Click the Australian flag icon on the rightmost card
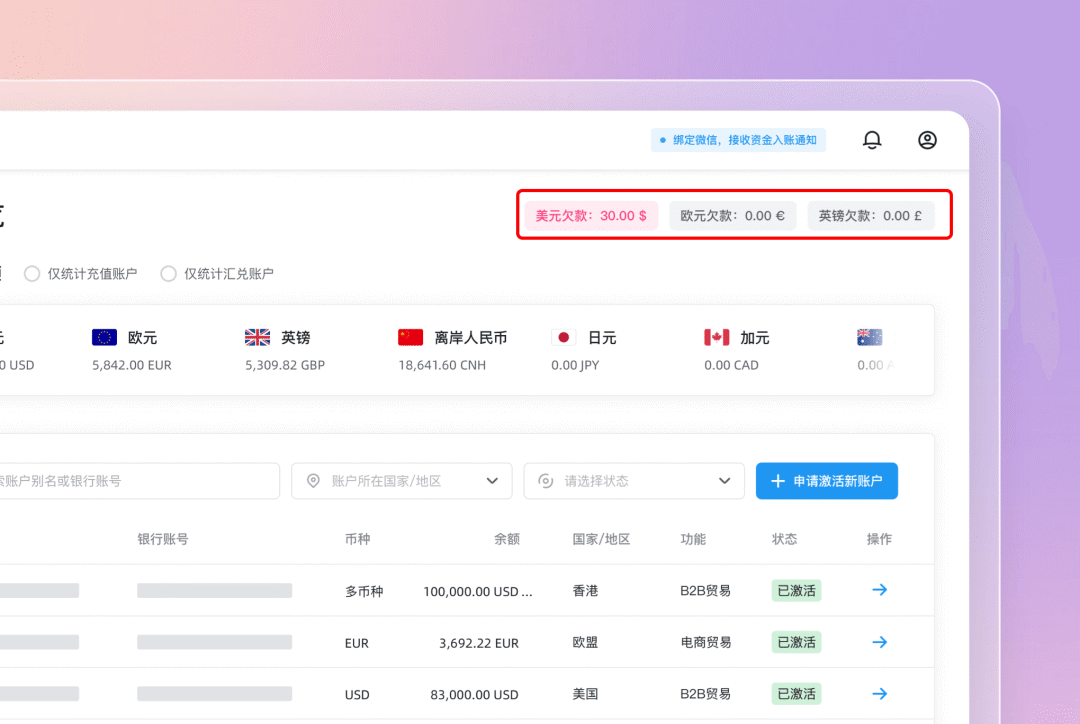1080x724 pixels. [869, 337]
